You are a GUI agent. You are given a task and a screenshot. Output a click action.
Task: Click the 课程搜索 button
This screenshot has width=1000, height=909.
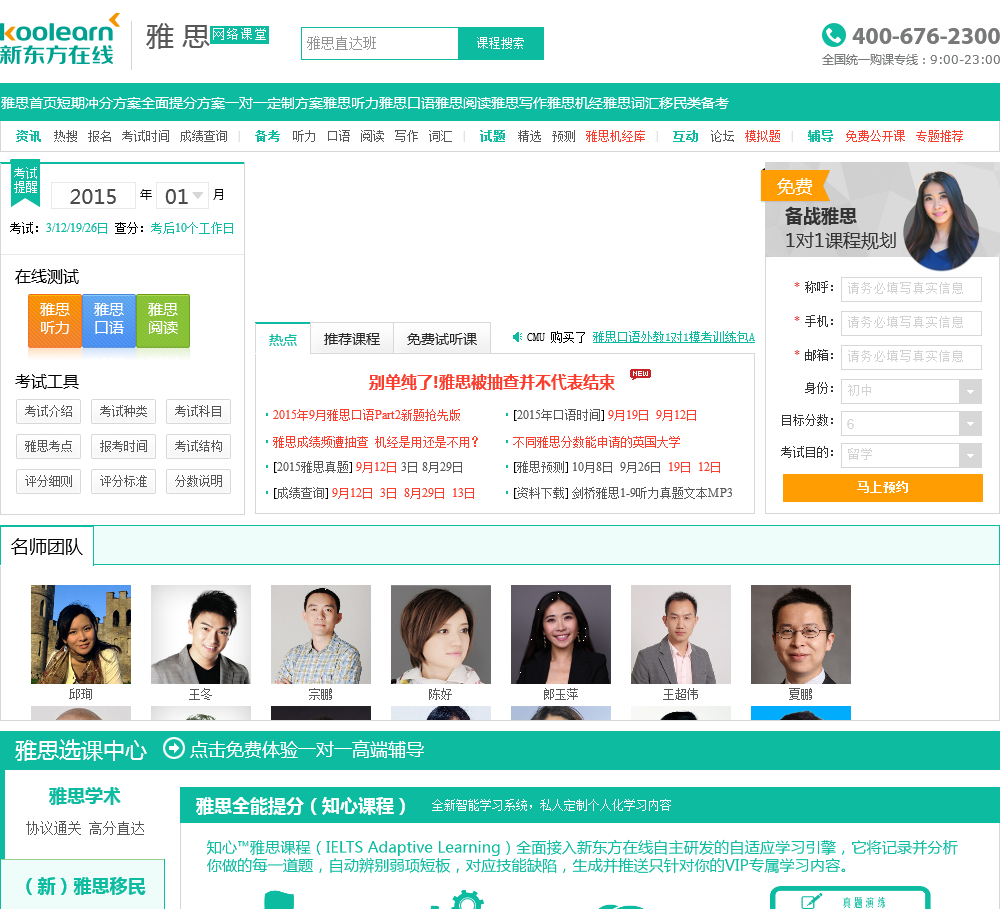(501, 43)
